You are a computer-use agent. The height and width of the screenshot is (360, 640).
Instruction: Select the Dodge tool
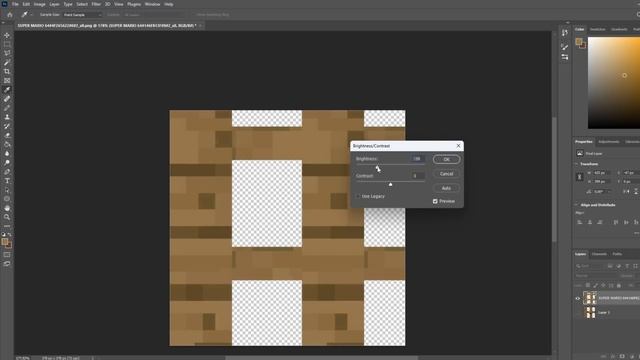click(7, 162)
